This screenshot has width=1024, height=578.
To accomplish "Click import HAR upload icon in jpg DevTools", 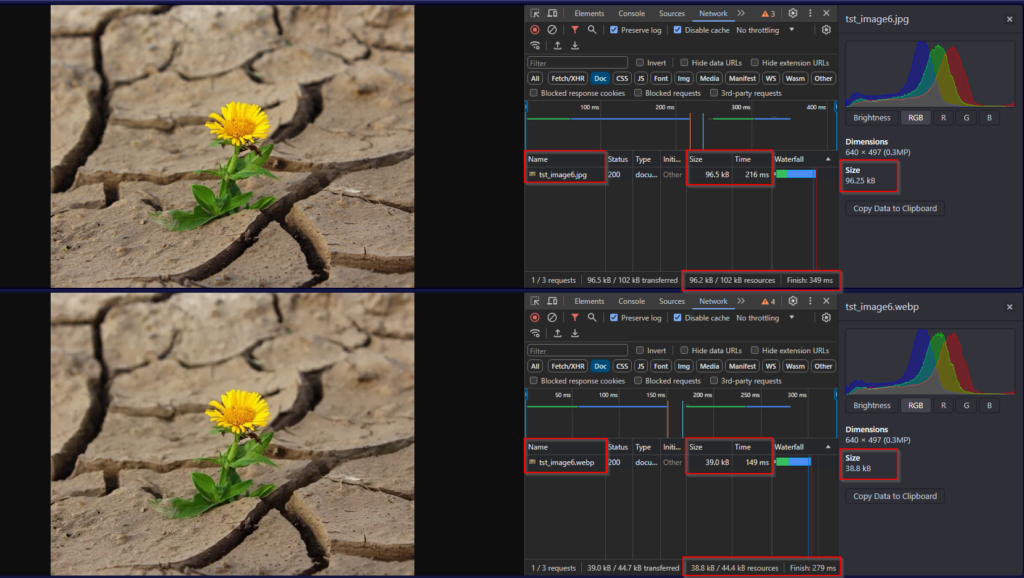I will pos(558,46).
